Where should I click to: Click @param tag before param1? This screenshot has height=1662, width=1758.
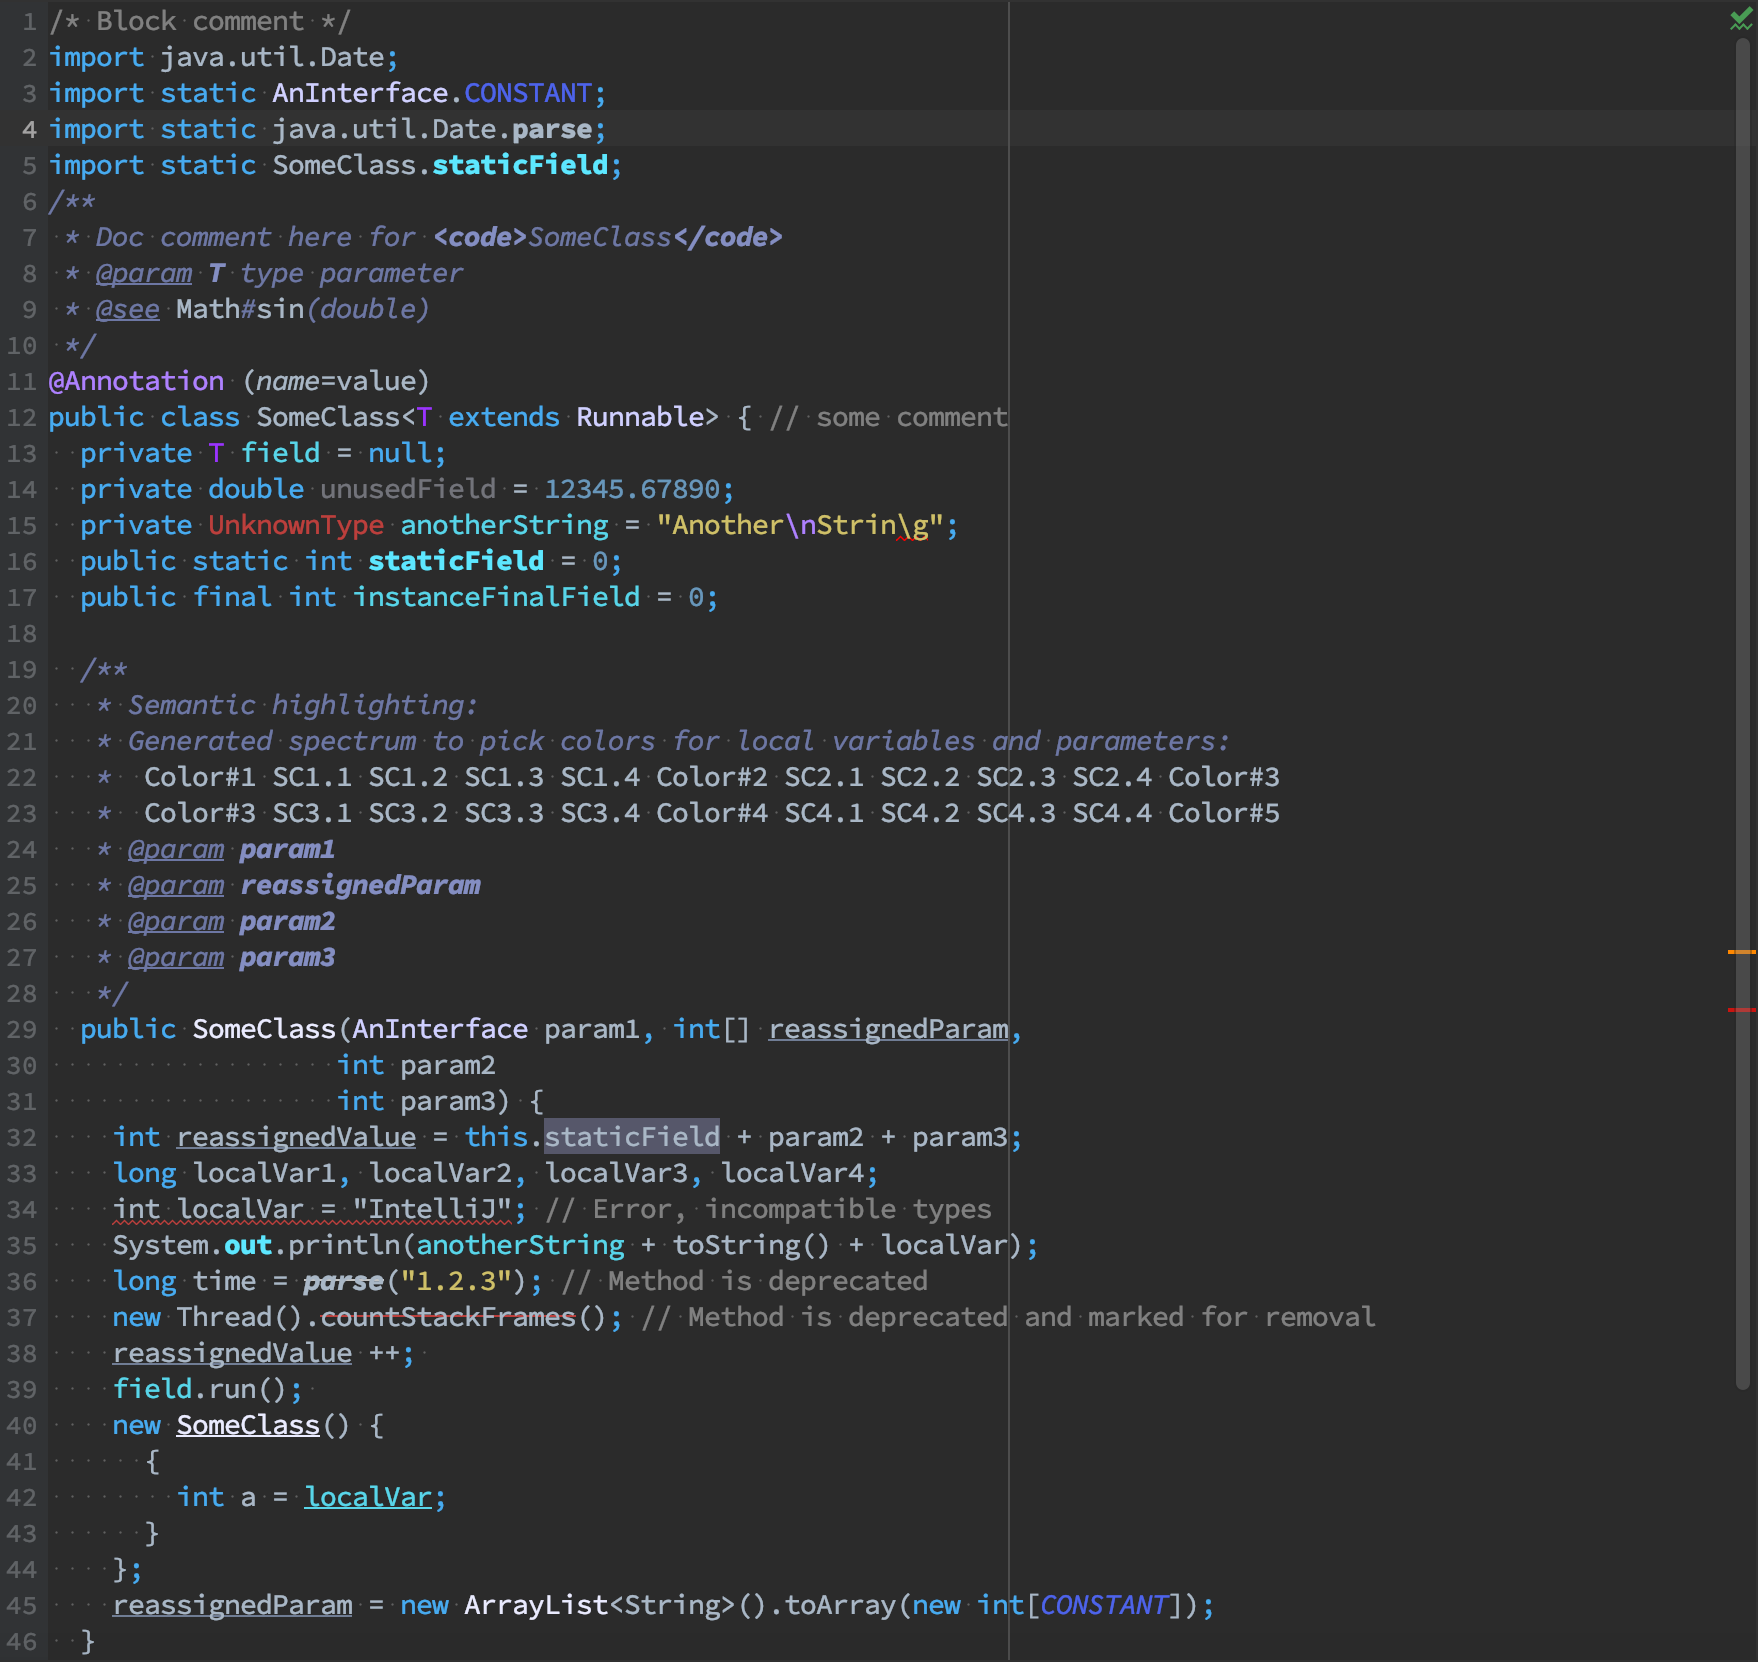[x=176, y=850]
